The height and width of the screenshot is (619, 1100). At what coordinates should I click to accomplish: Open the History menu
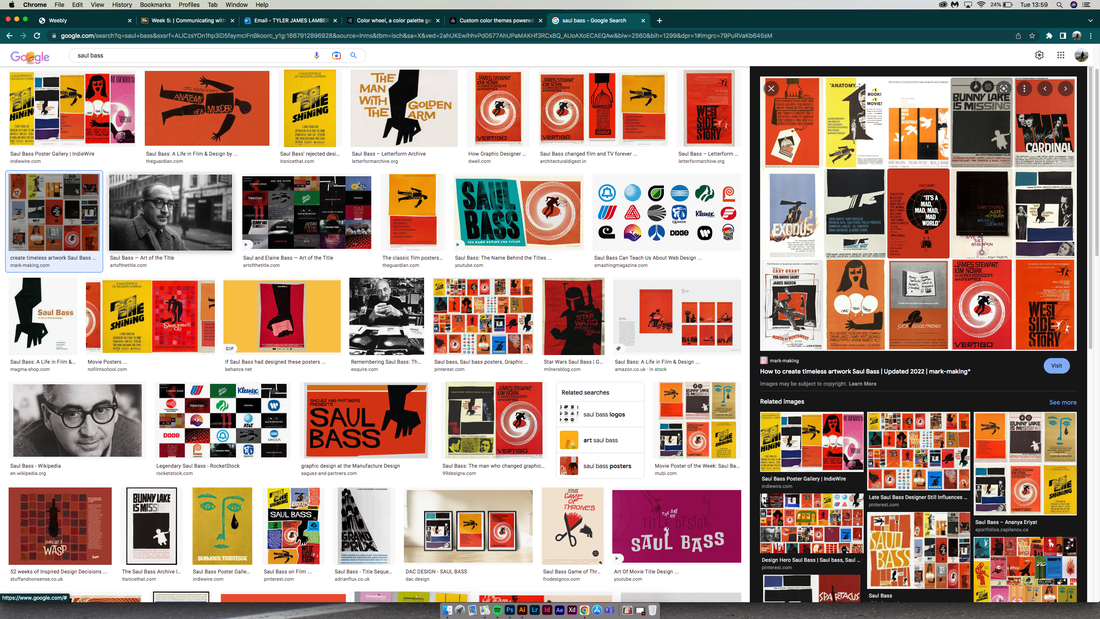[121, 4]
